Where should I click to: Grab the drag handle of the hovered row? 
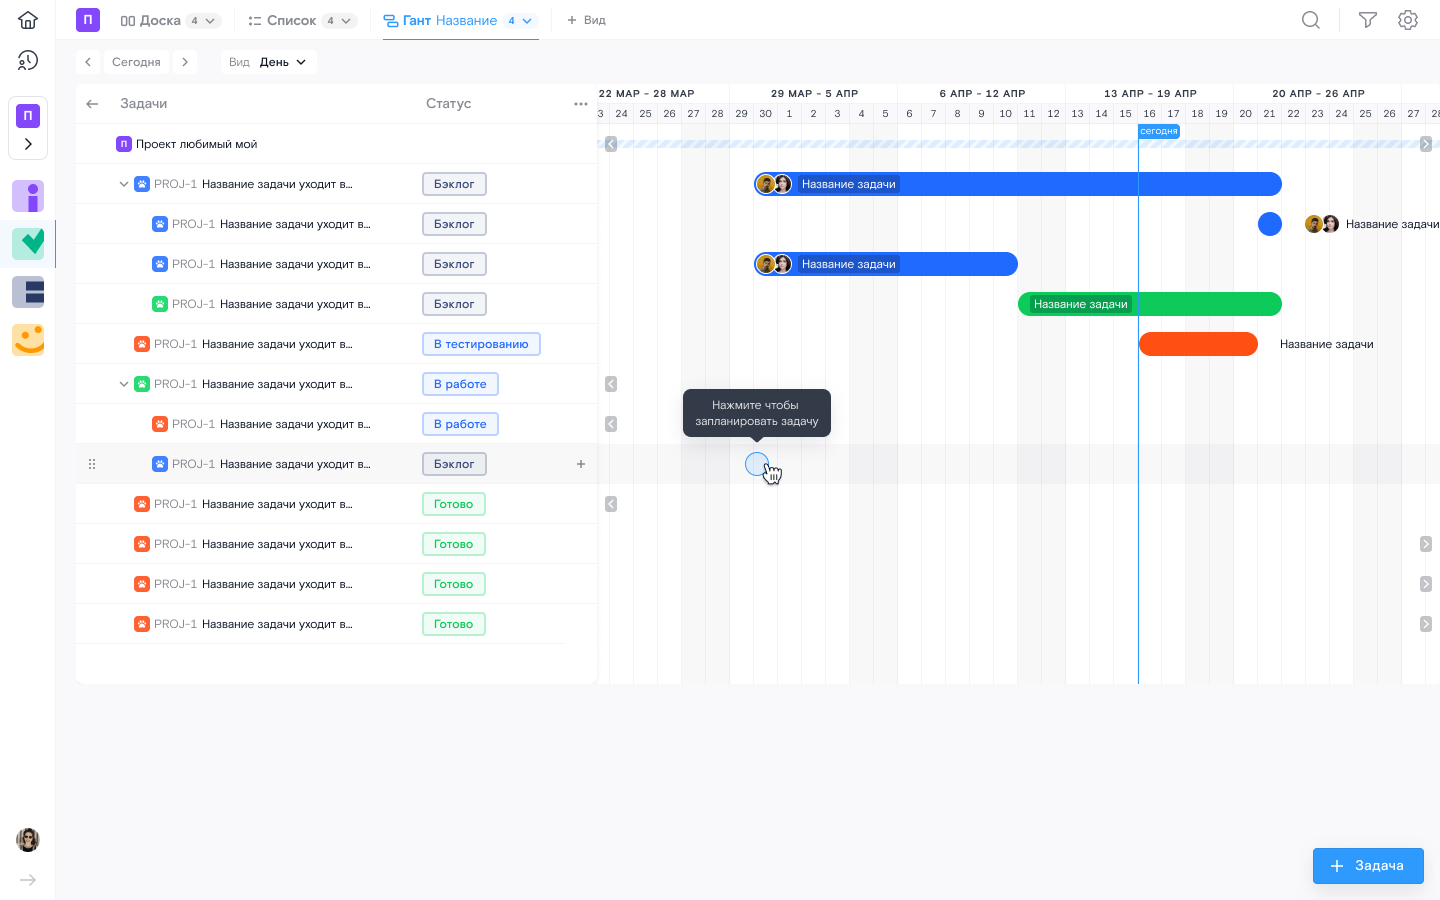coord(92,464)
